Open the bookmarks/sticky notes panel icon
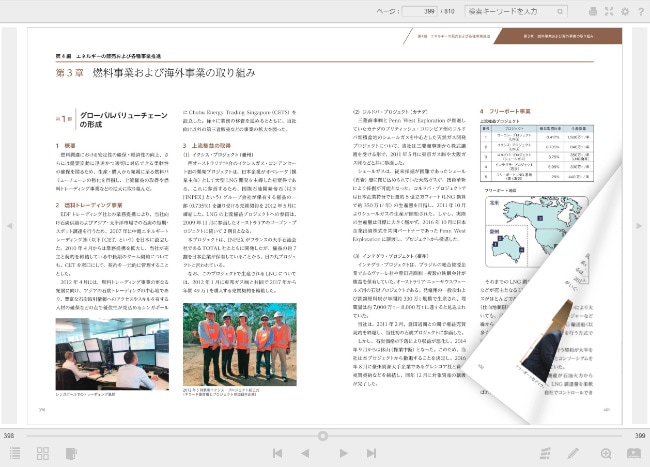 70,453
